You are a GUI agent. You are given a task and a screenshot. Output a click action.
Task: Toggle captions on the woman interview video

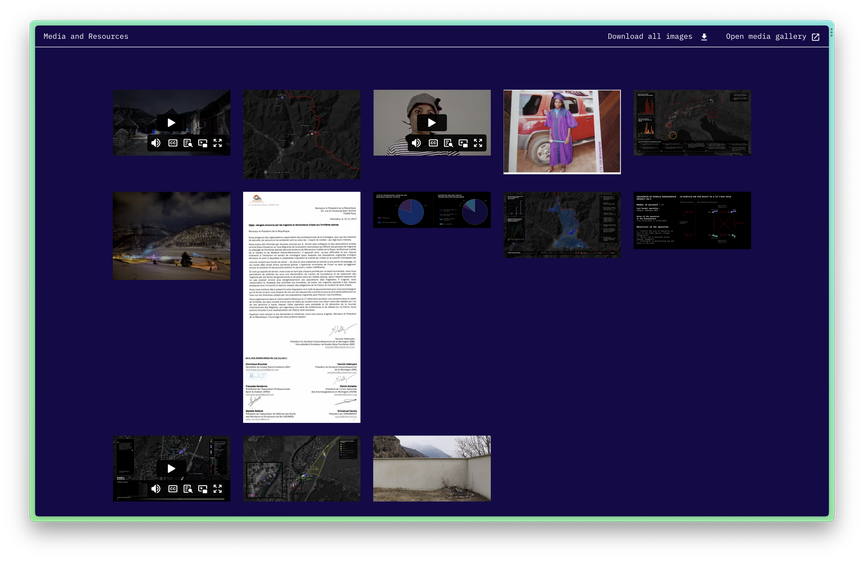coord(433,143)
